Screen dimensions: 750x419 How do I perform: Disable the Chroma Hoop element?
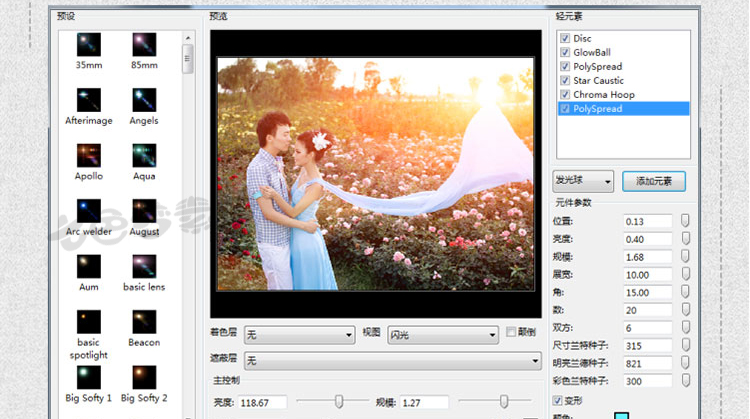pos(565,94)
